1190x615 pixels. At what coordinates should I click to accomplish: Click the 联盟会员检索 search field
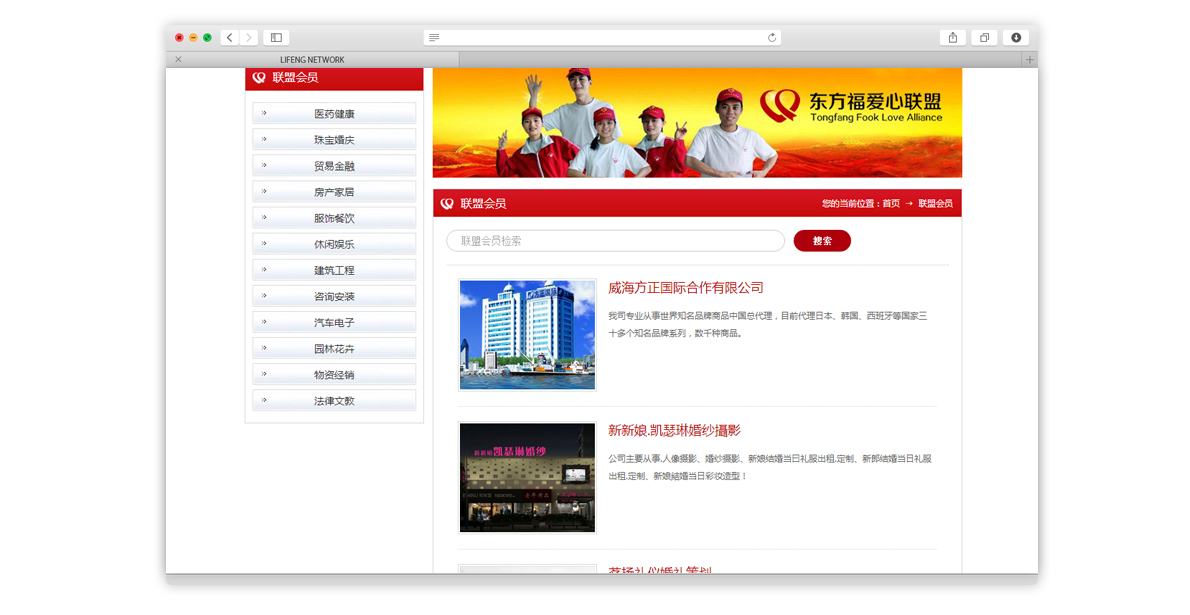[x=615, y=241]
